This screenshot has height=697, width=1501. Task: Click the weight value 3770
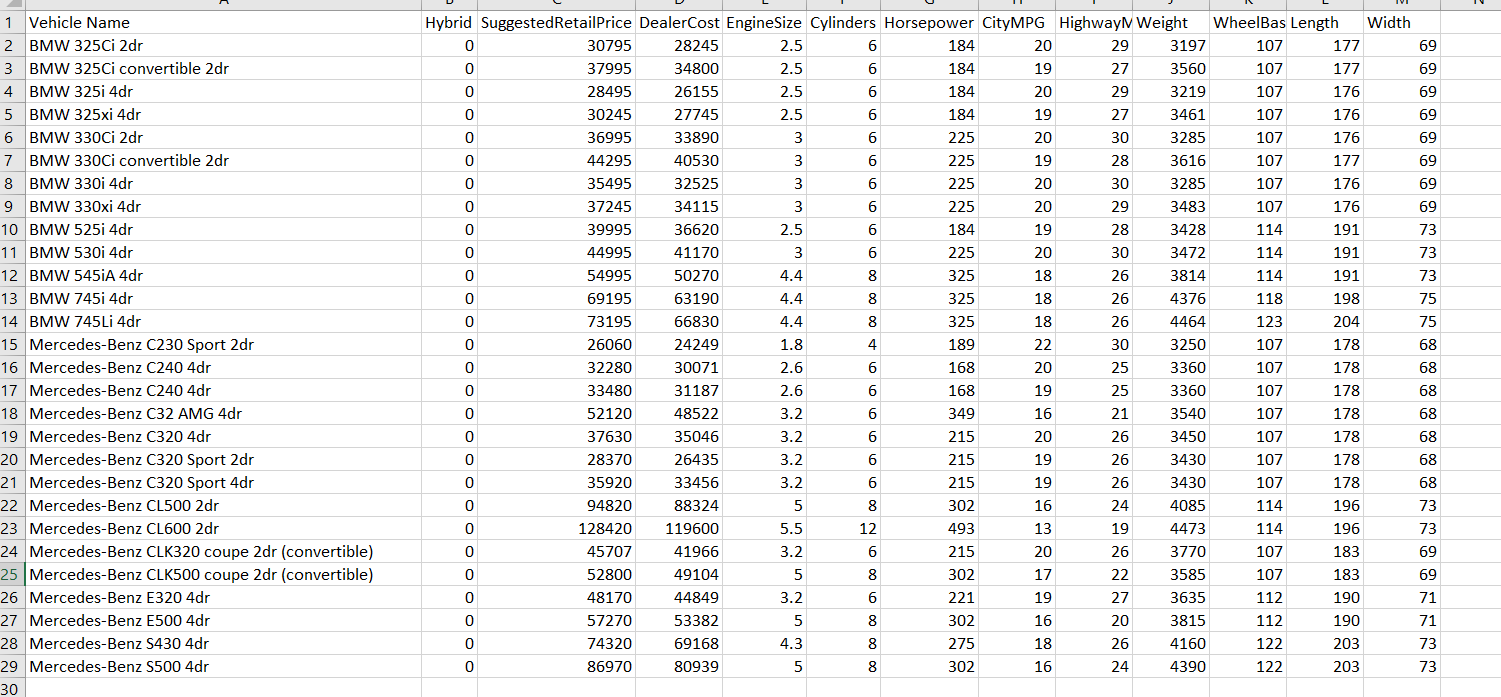pyautogui.click(x=1171, y=551)
